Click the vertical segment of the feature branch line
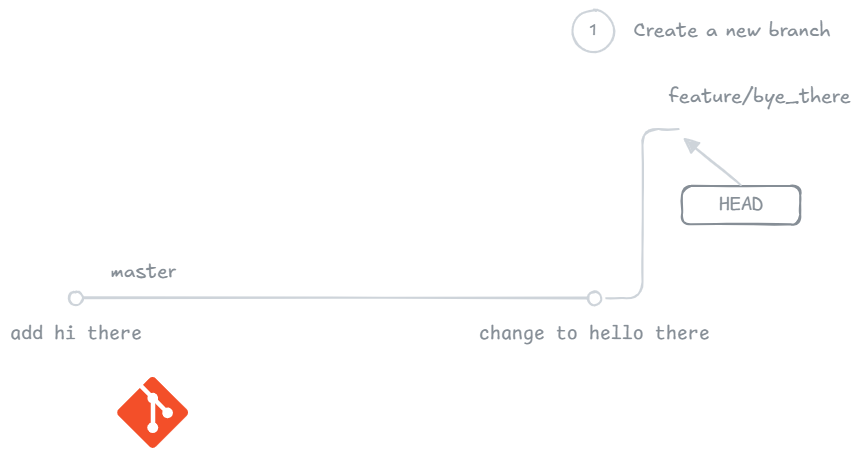This screenshot has width=860, height=458. pyautogui.click(x=641, y=215)
